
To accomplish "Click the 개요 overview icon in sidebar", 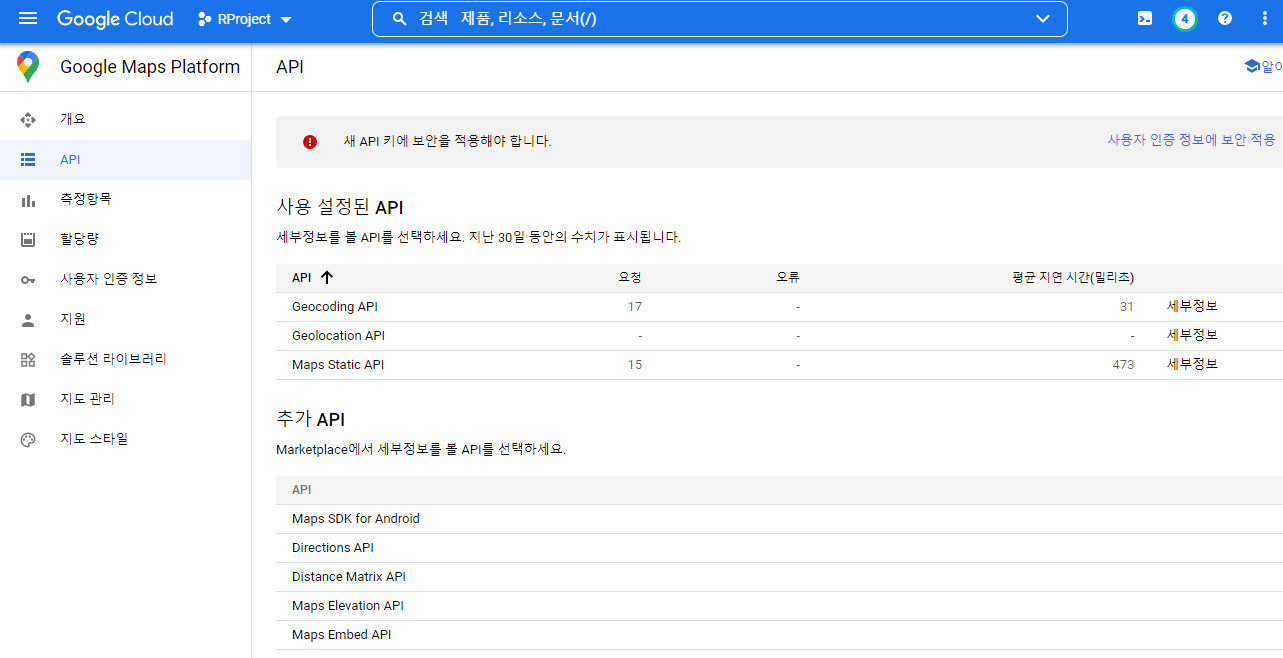I will click(x=28, y=120).
